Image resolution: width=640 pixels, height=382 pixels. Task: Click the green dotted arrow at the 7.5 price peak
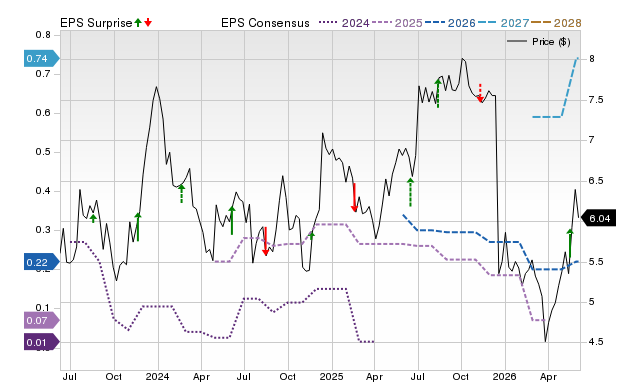[438, 93]
